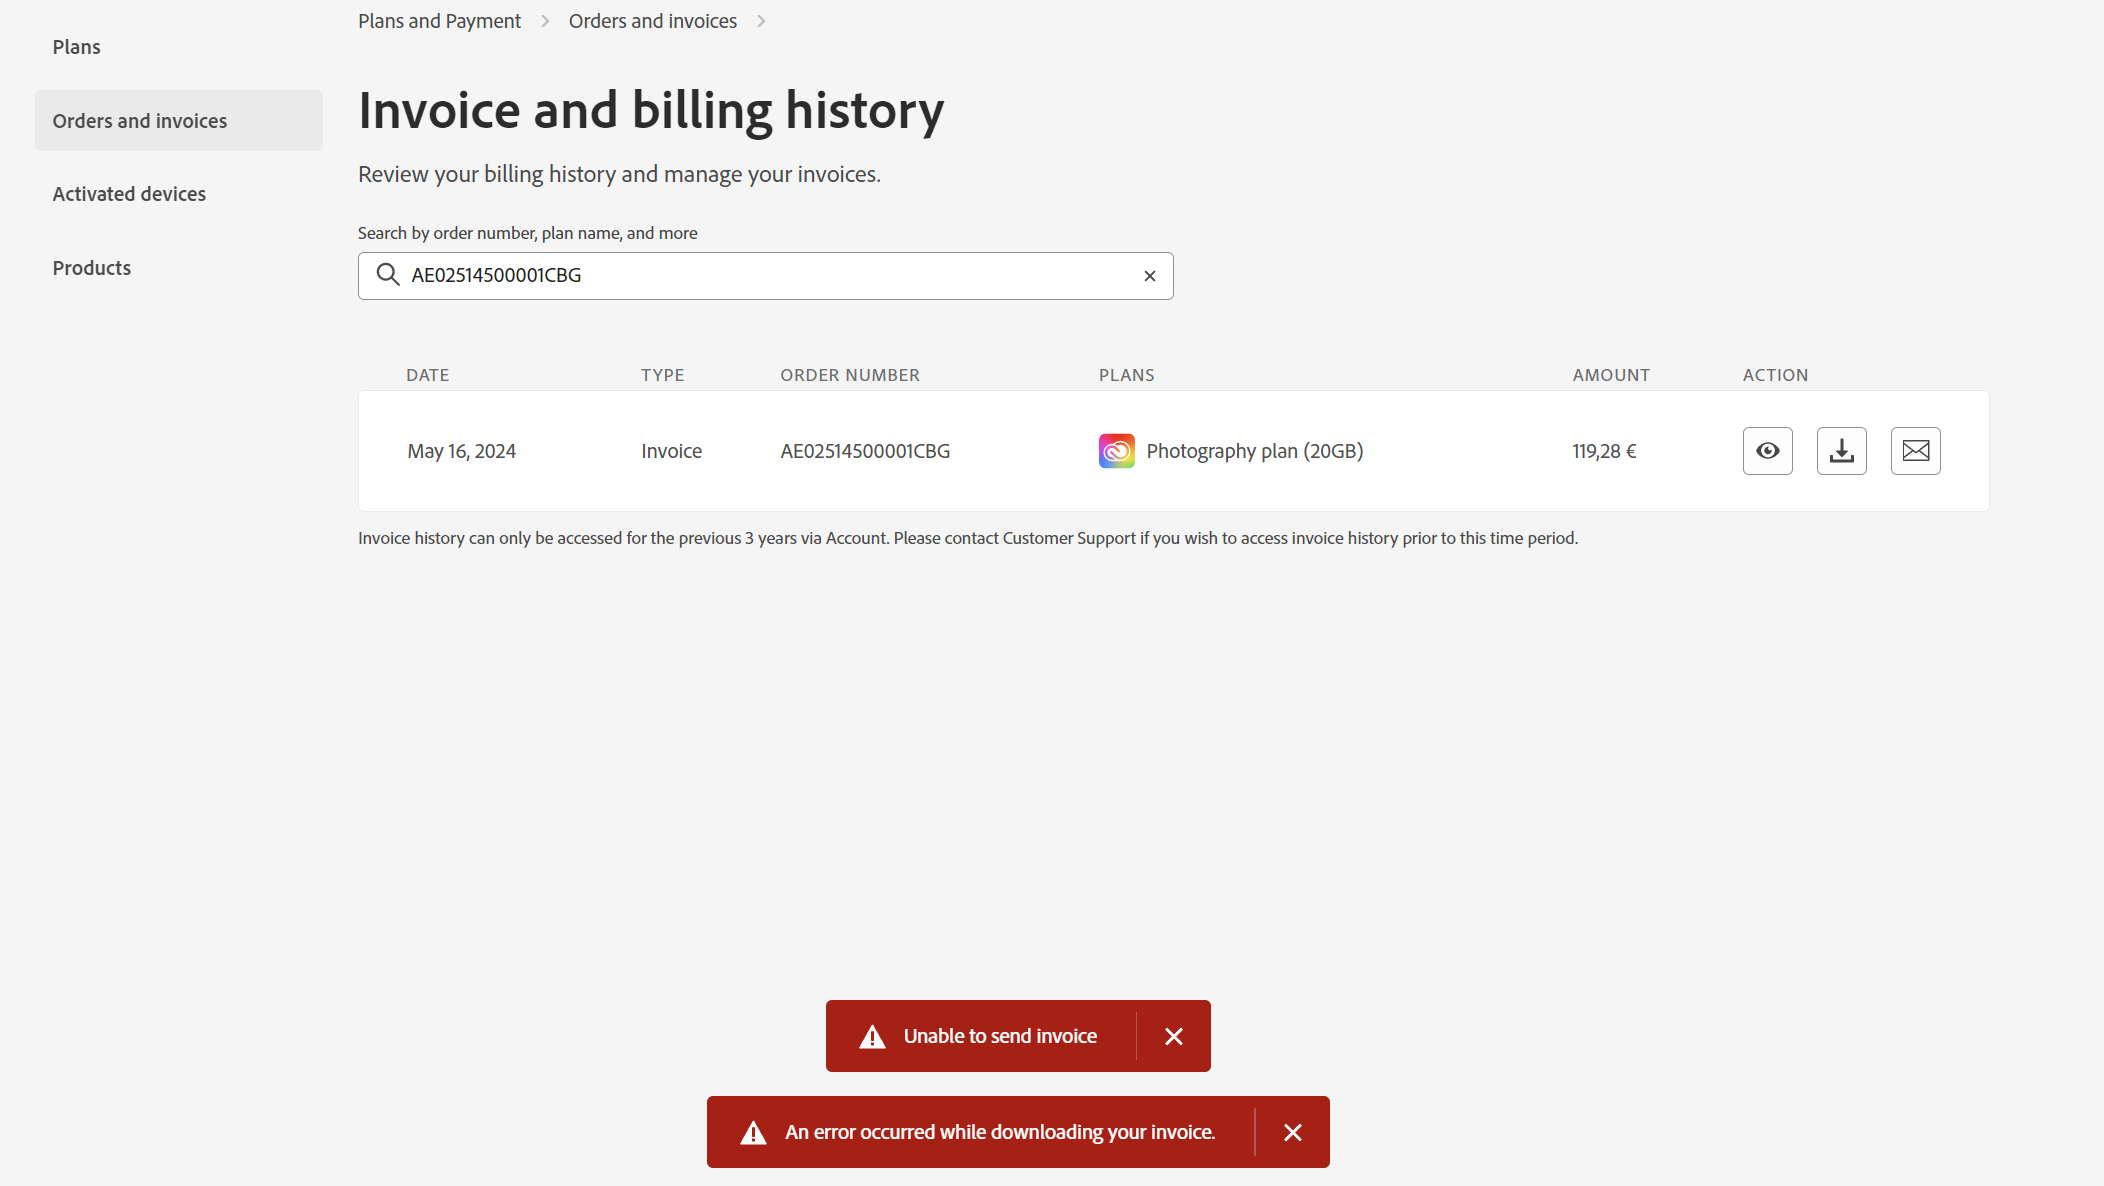
Task: Click the Creative Cloud Photography plan icon
Action: (x=1116, y=450)
